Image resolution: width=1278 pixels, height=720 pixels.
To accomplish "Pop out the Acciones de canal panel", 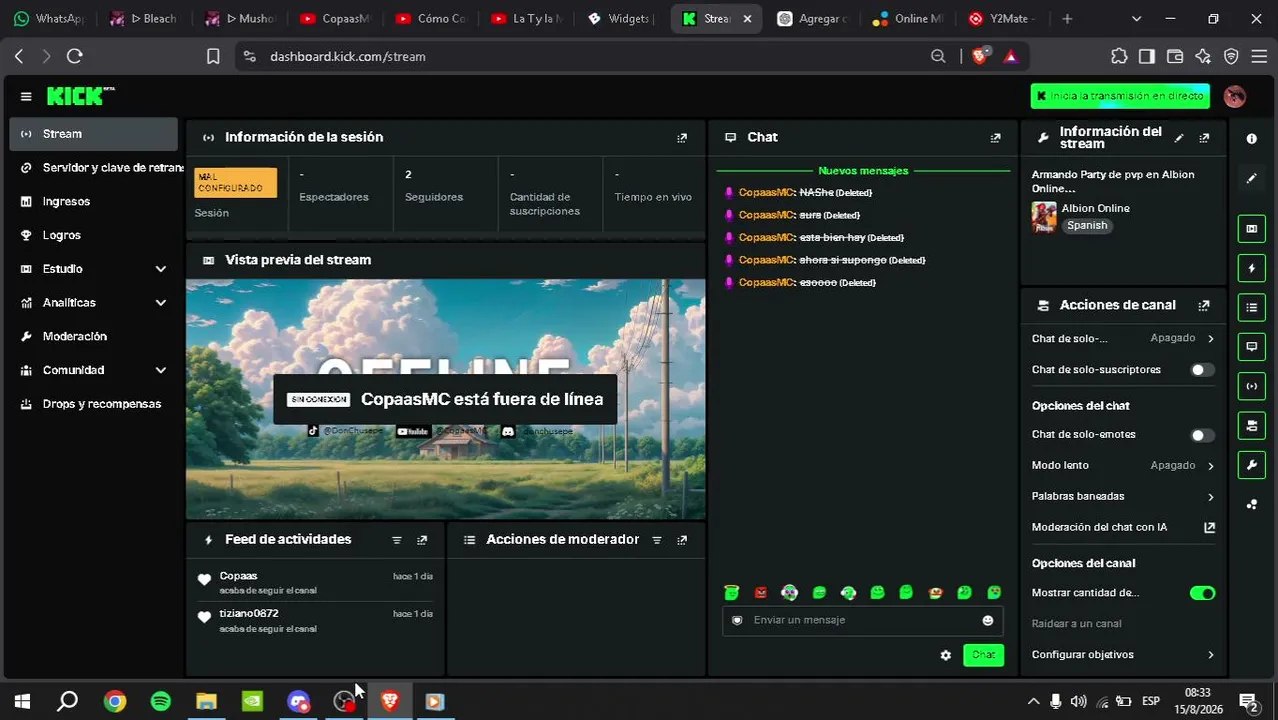I will click(1204, 306).
